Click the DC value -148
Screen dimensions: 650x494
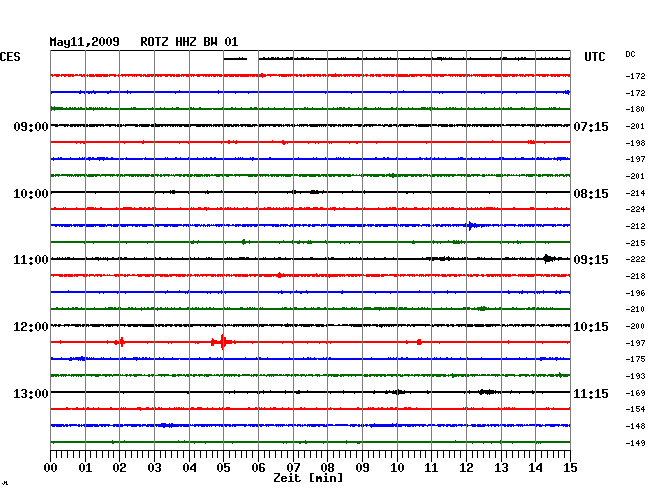pos(635,426)
